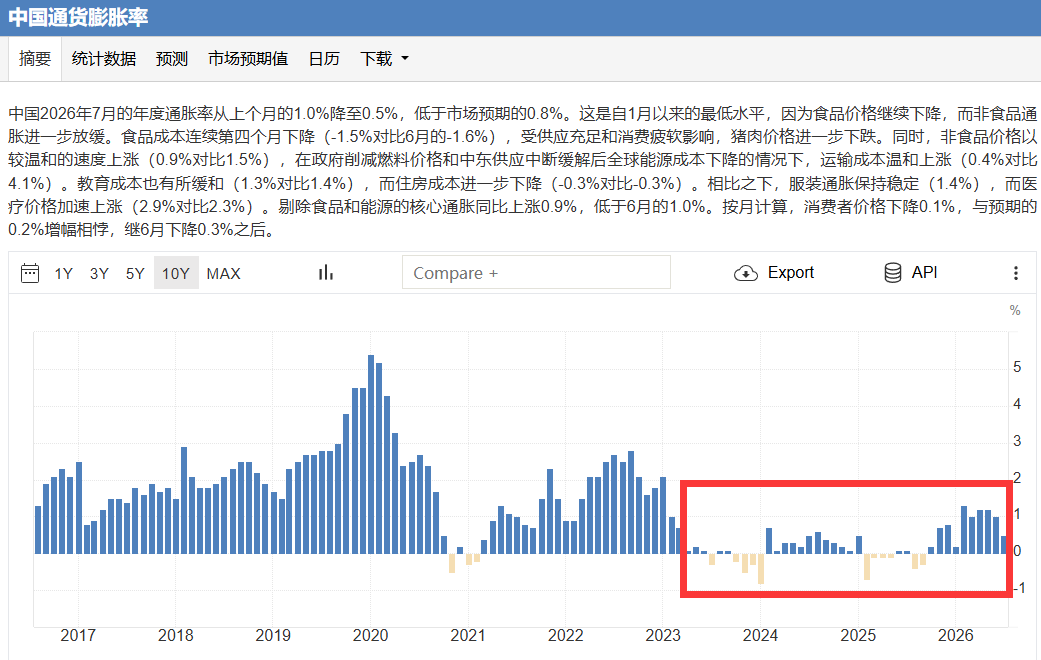Open the three-dot chart options menu

click(1015, 273)
